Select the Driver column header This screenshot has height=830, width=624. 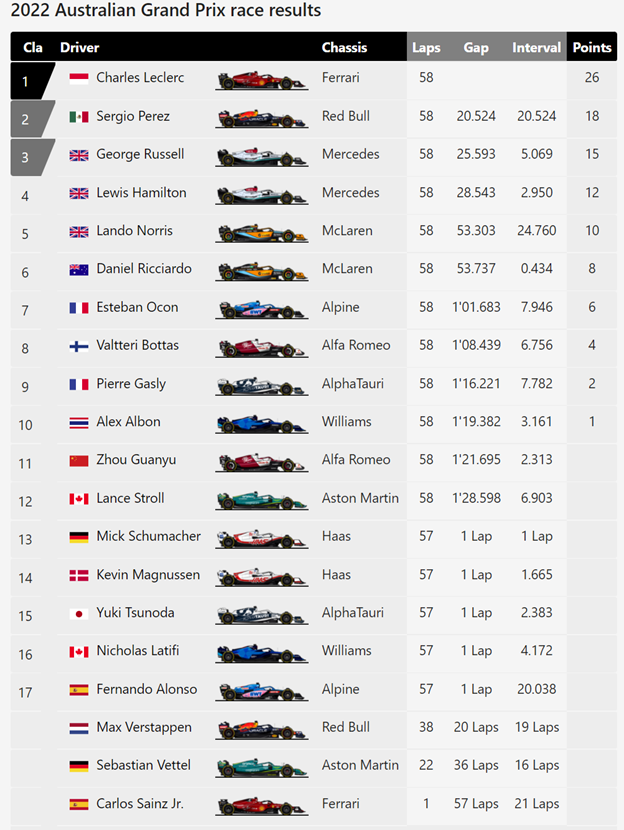click(x=80, y=47)
